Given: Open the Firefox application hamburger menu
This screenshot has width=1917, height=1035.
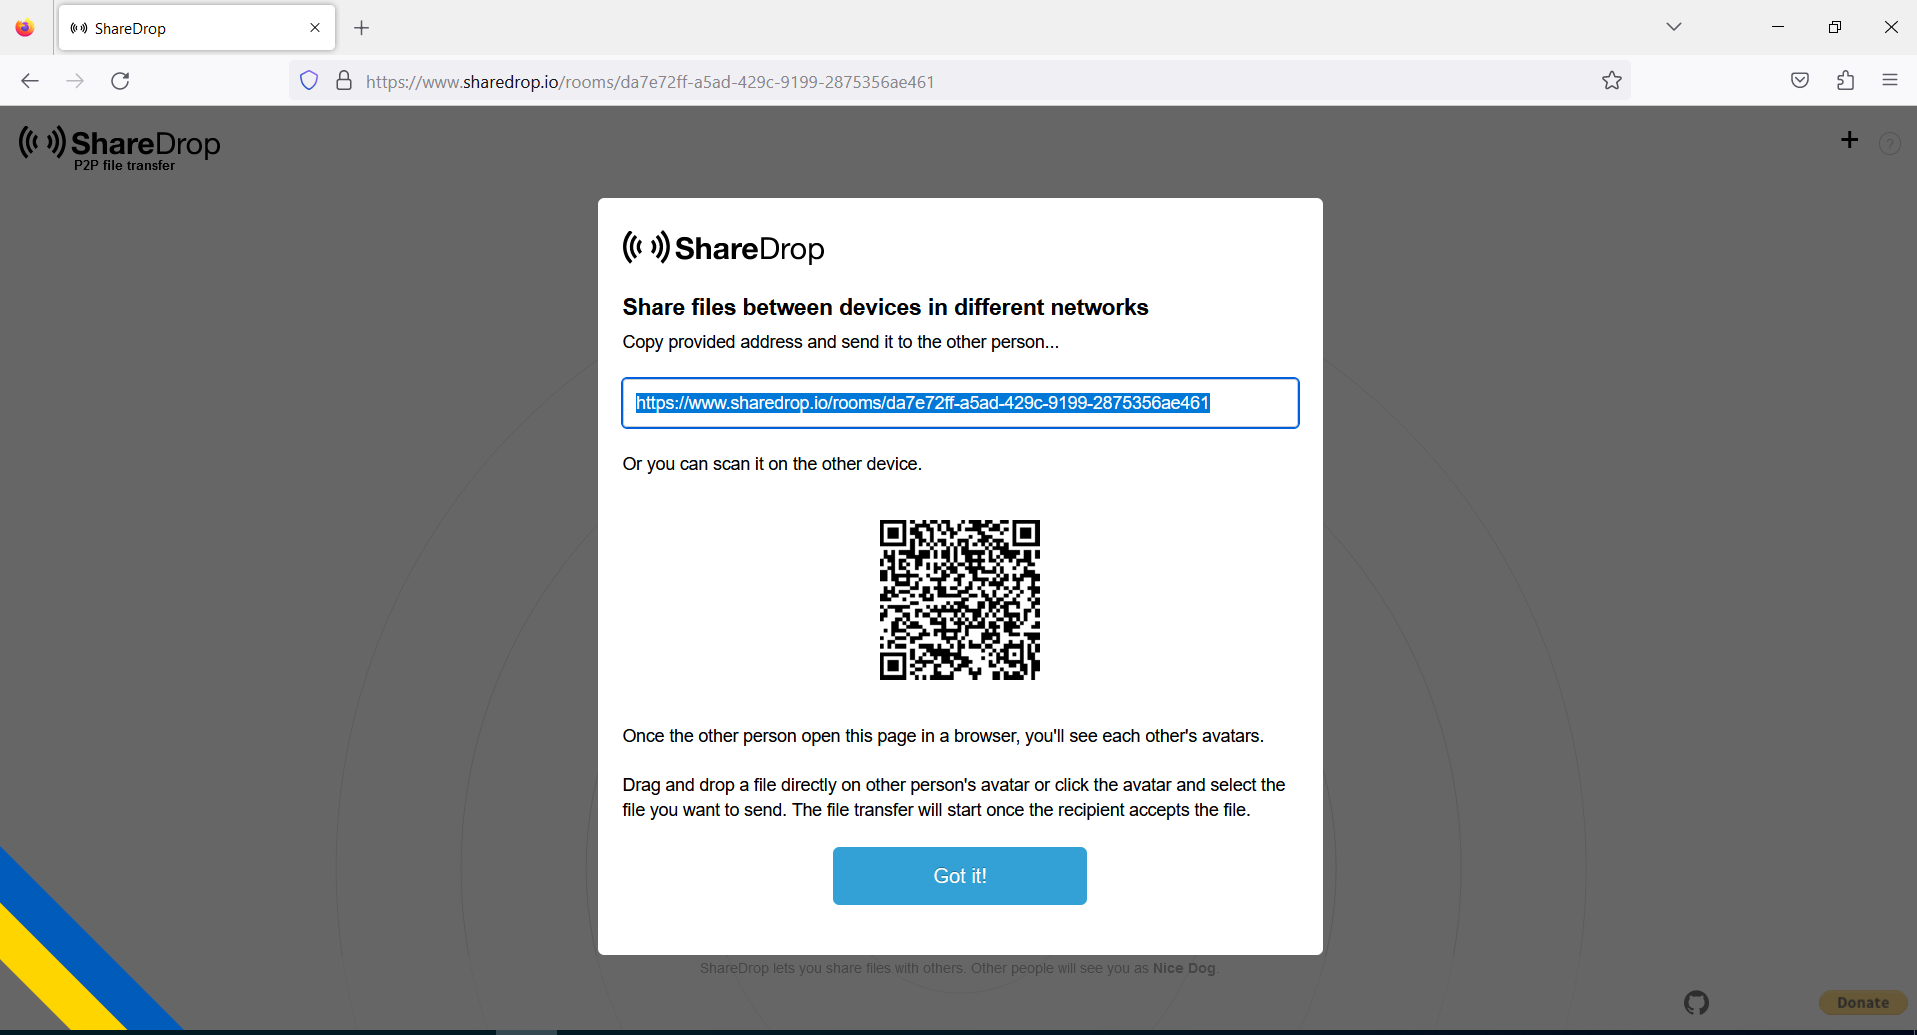Looking at the screenshot, I should 1890,80.
